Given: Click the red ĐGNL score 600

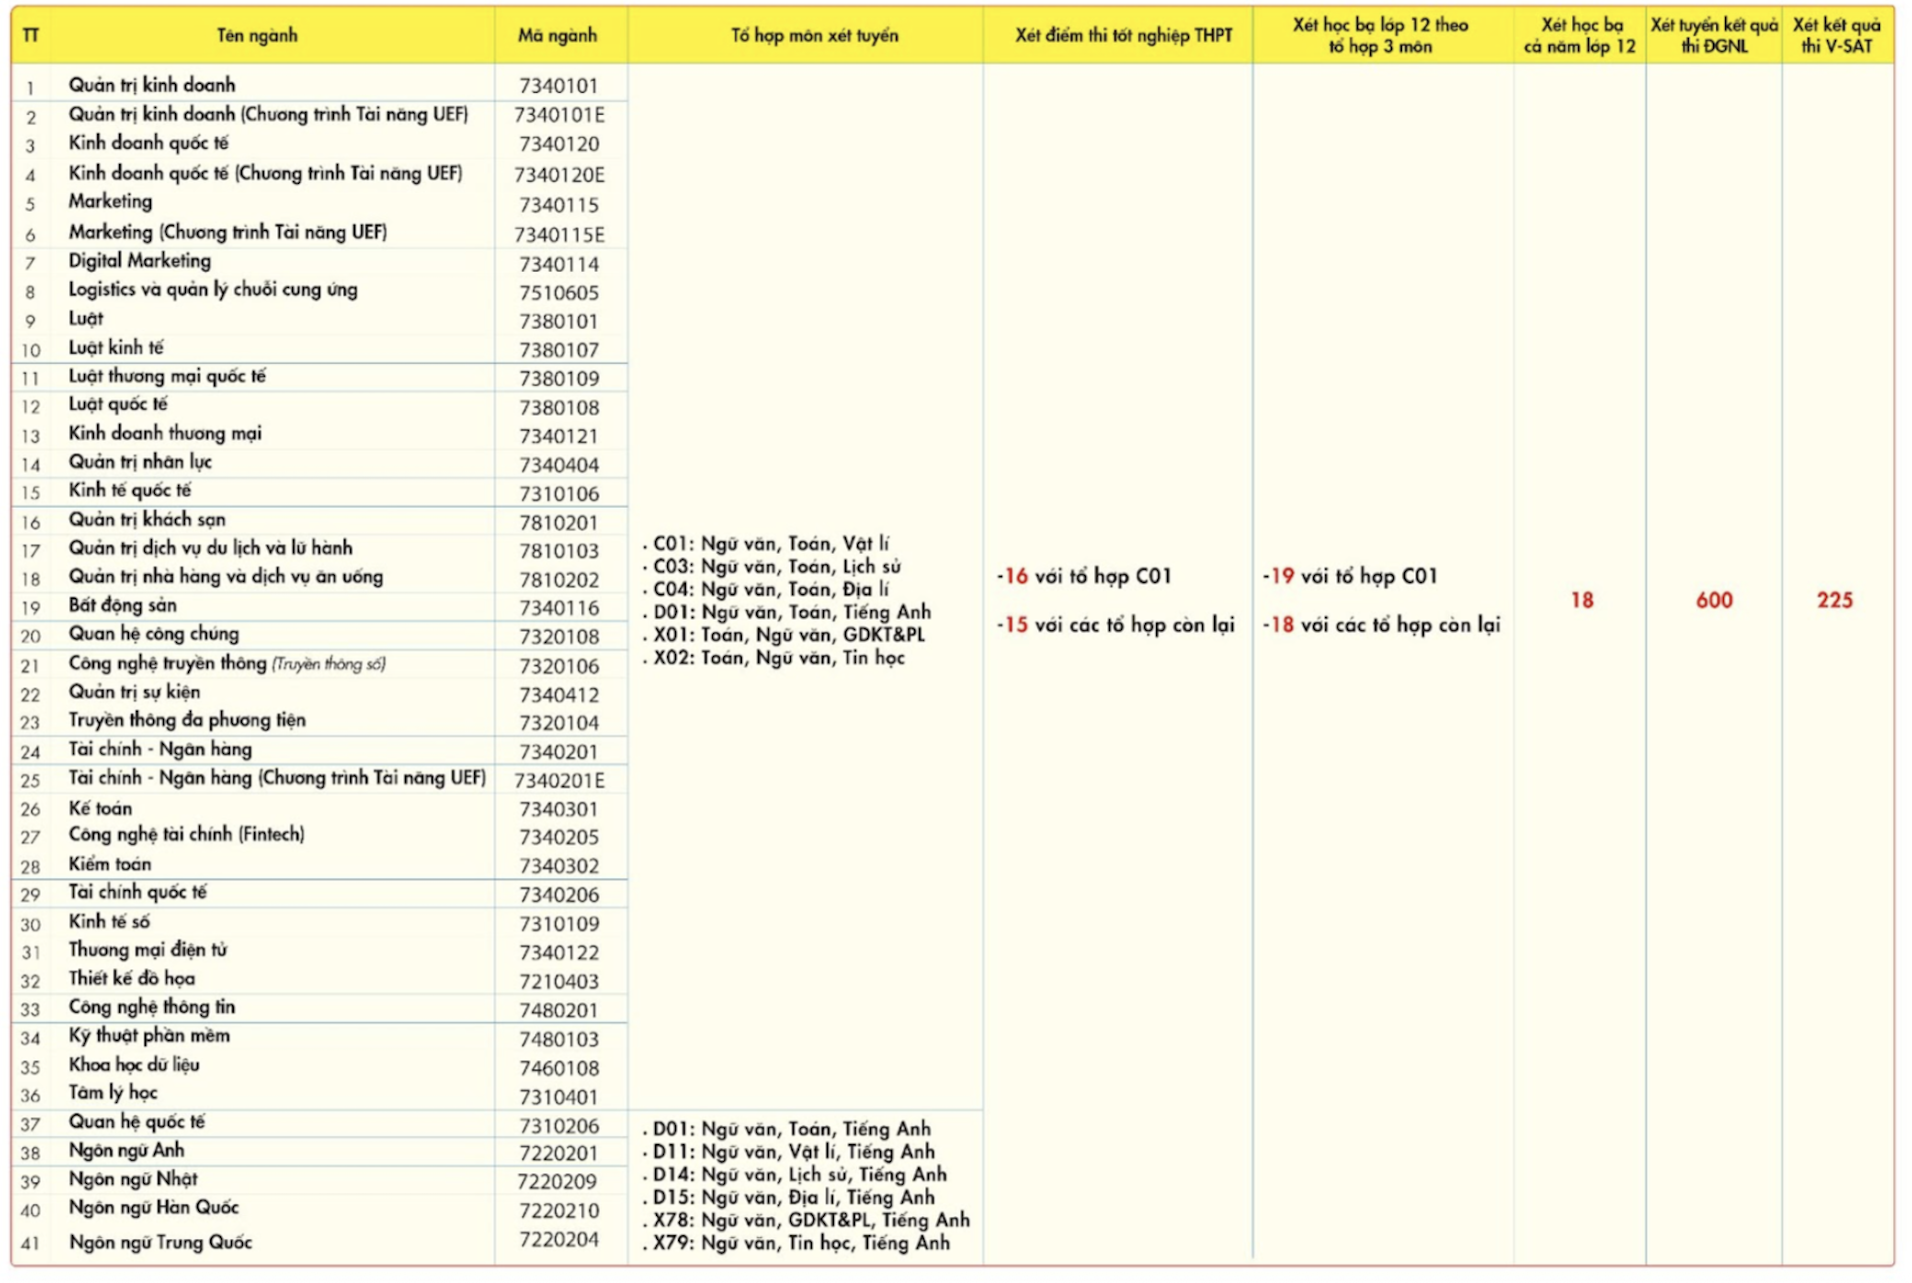Looking at the screenshot, I should click(1713, 601).
